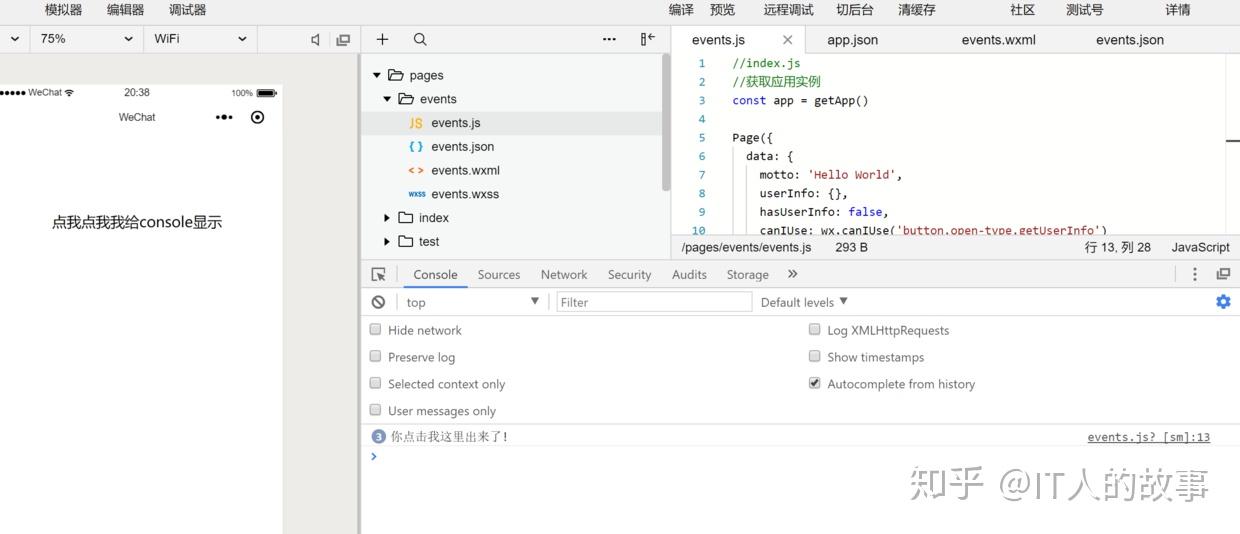
Task: Open the events.js source link
Action: click(x=1148, y=437)
